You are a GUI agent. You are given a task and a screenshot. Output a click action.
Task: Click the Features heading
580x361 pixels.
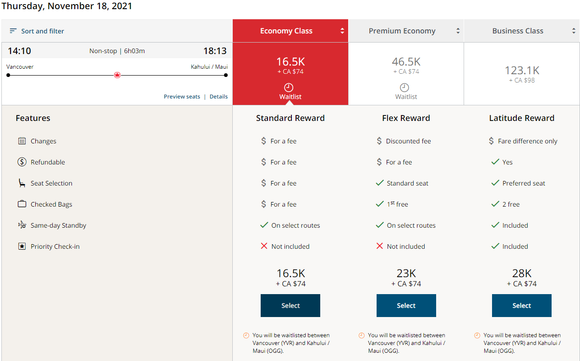click(33, 118)
